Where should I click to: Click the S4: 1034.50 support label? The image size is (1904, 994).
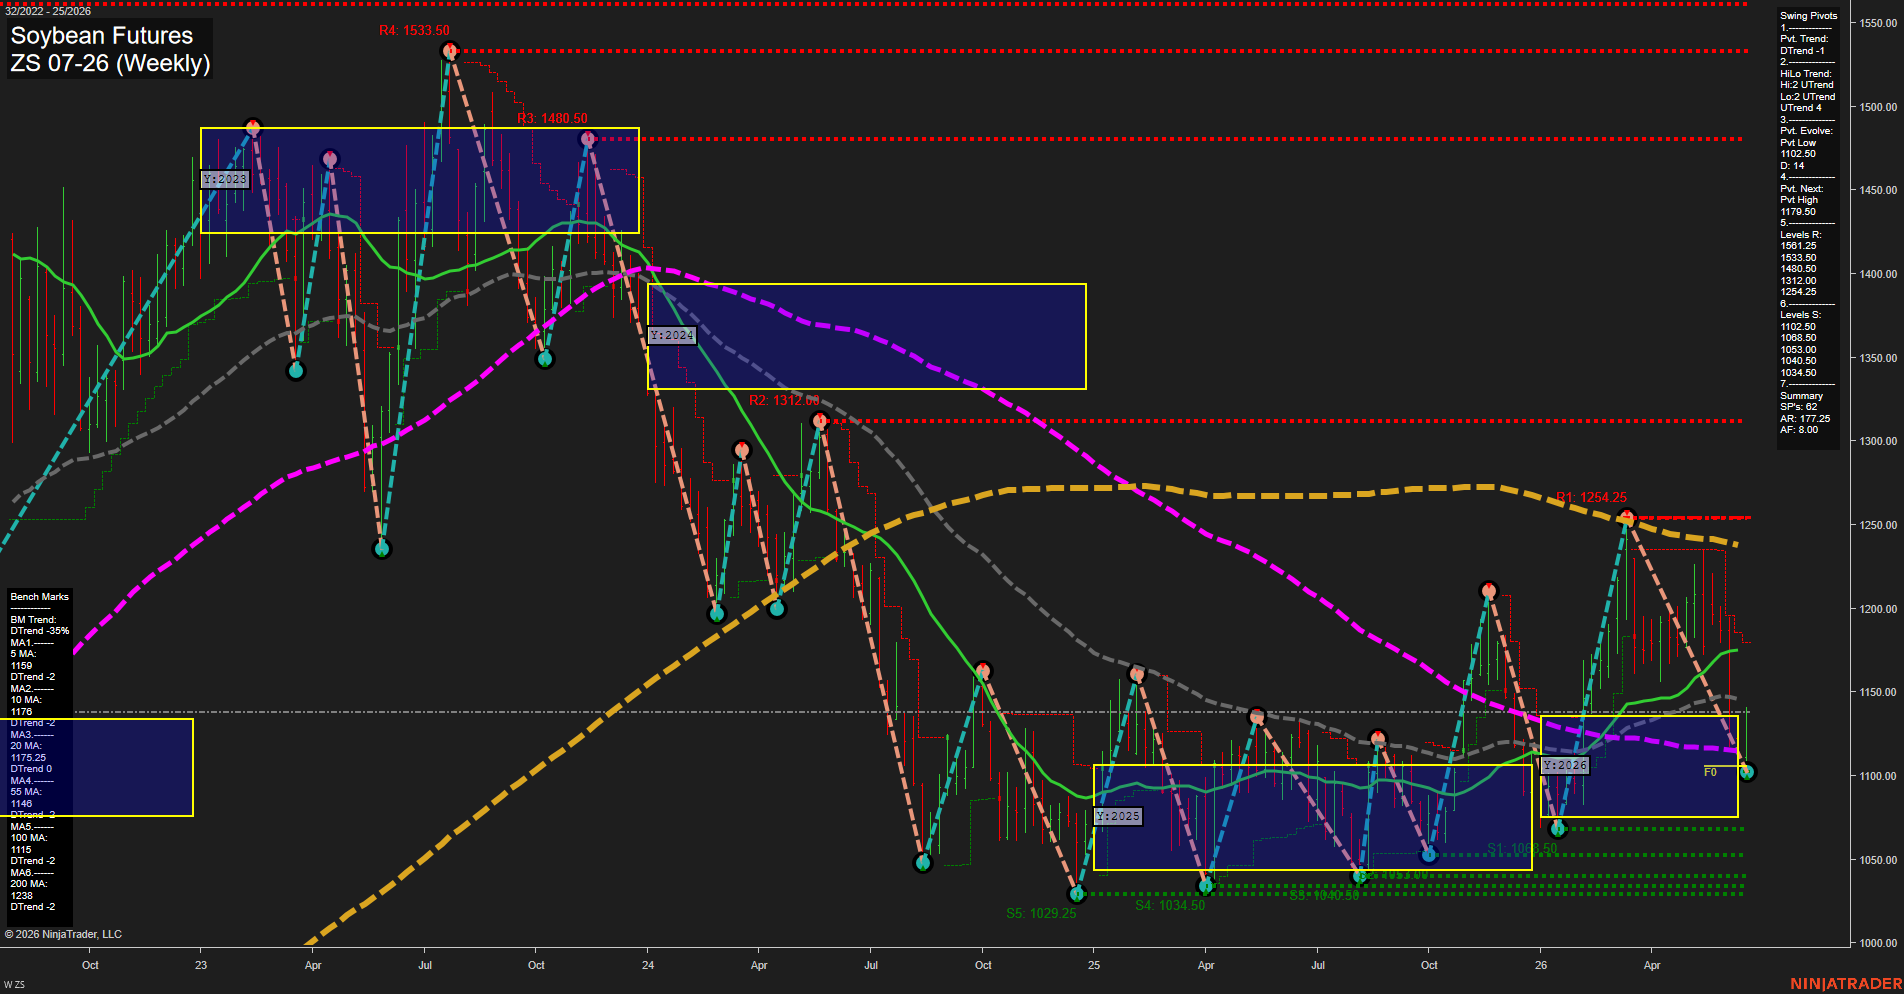(1170, 906)
